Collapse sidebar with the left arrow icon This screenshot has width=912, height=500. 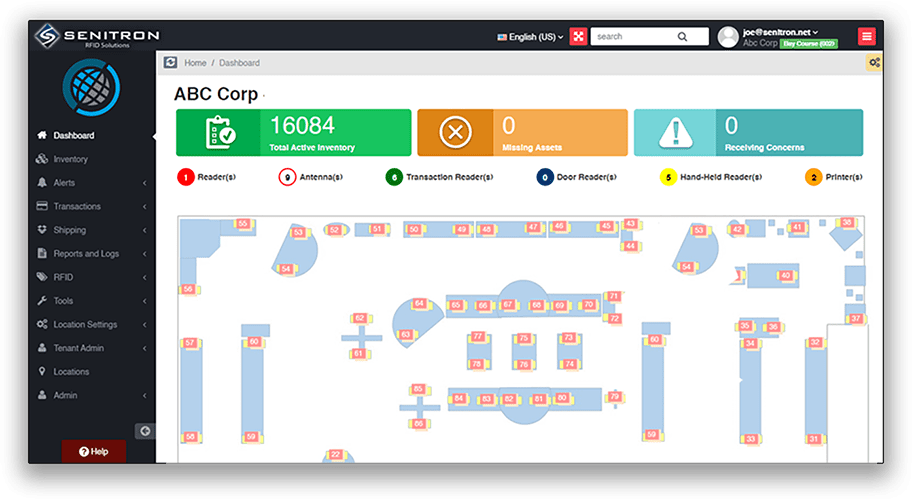click(x=145, y=431)
